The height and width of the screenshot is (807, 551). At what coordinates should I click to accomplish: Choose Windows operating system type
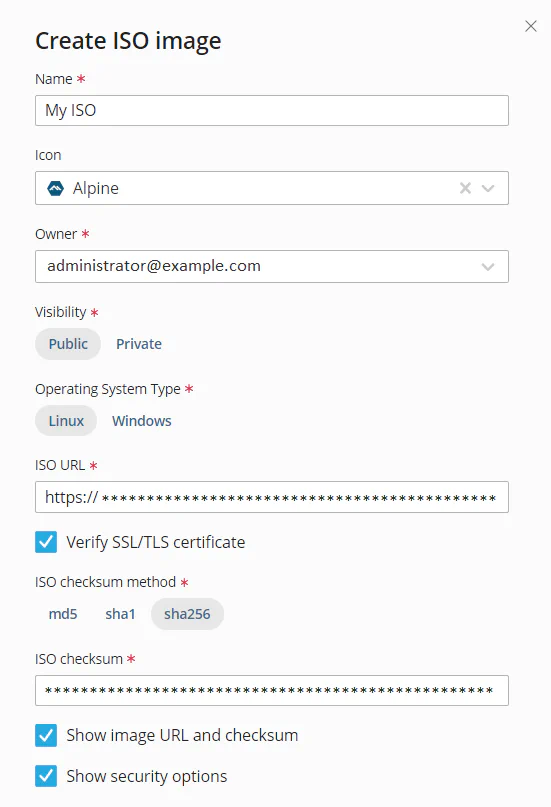[x=142, y=421]
